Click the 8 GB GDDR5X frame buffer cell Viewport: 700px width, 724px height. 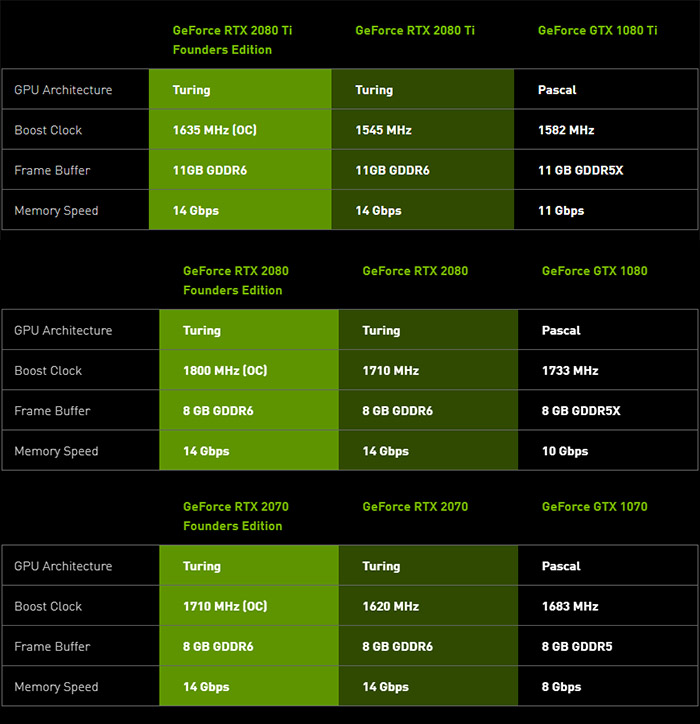[x=581, y=411]
